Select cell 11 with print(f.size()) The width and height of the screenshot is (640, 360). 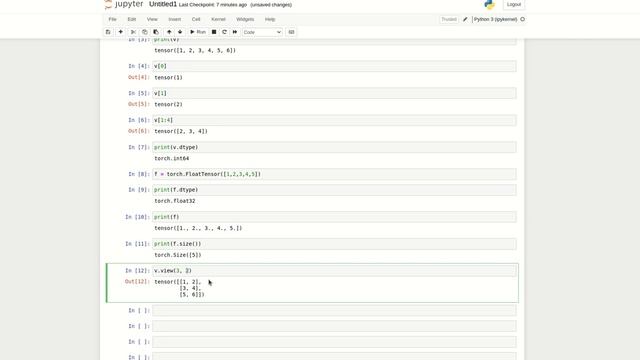[x=334, y=244]
